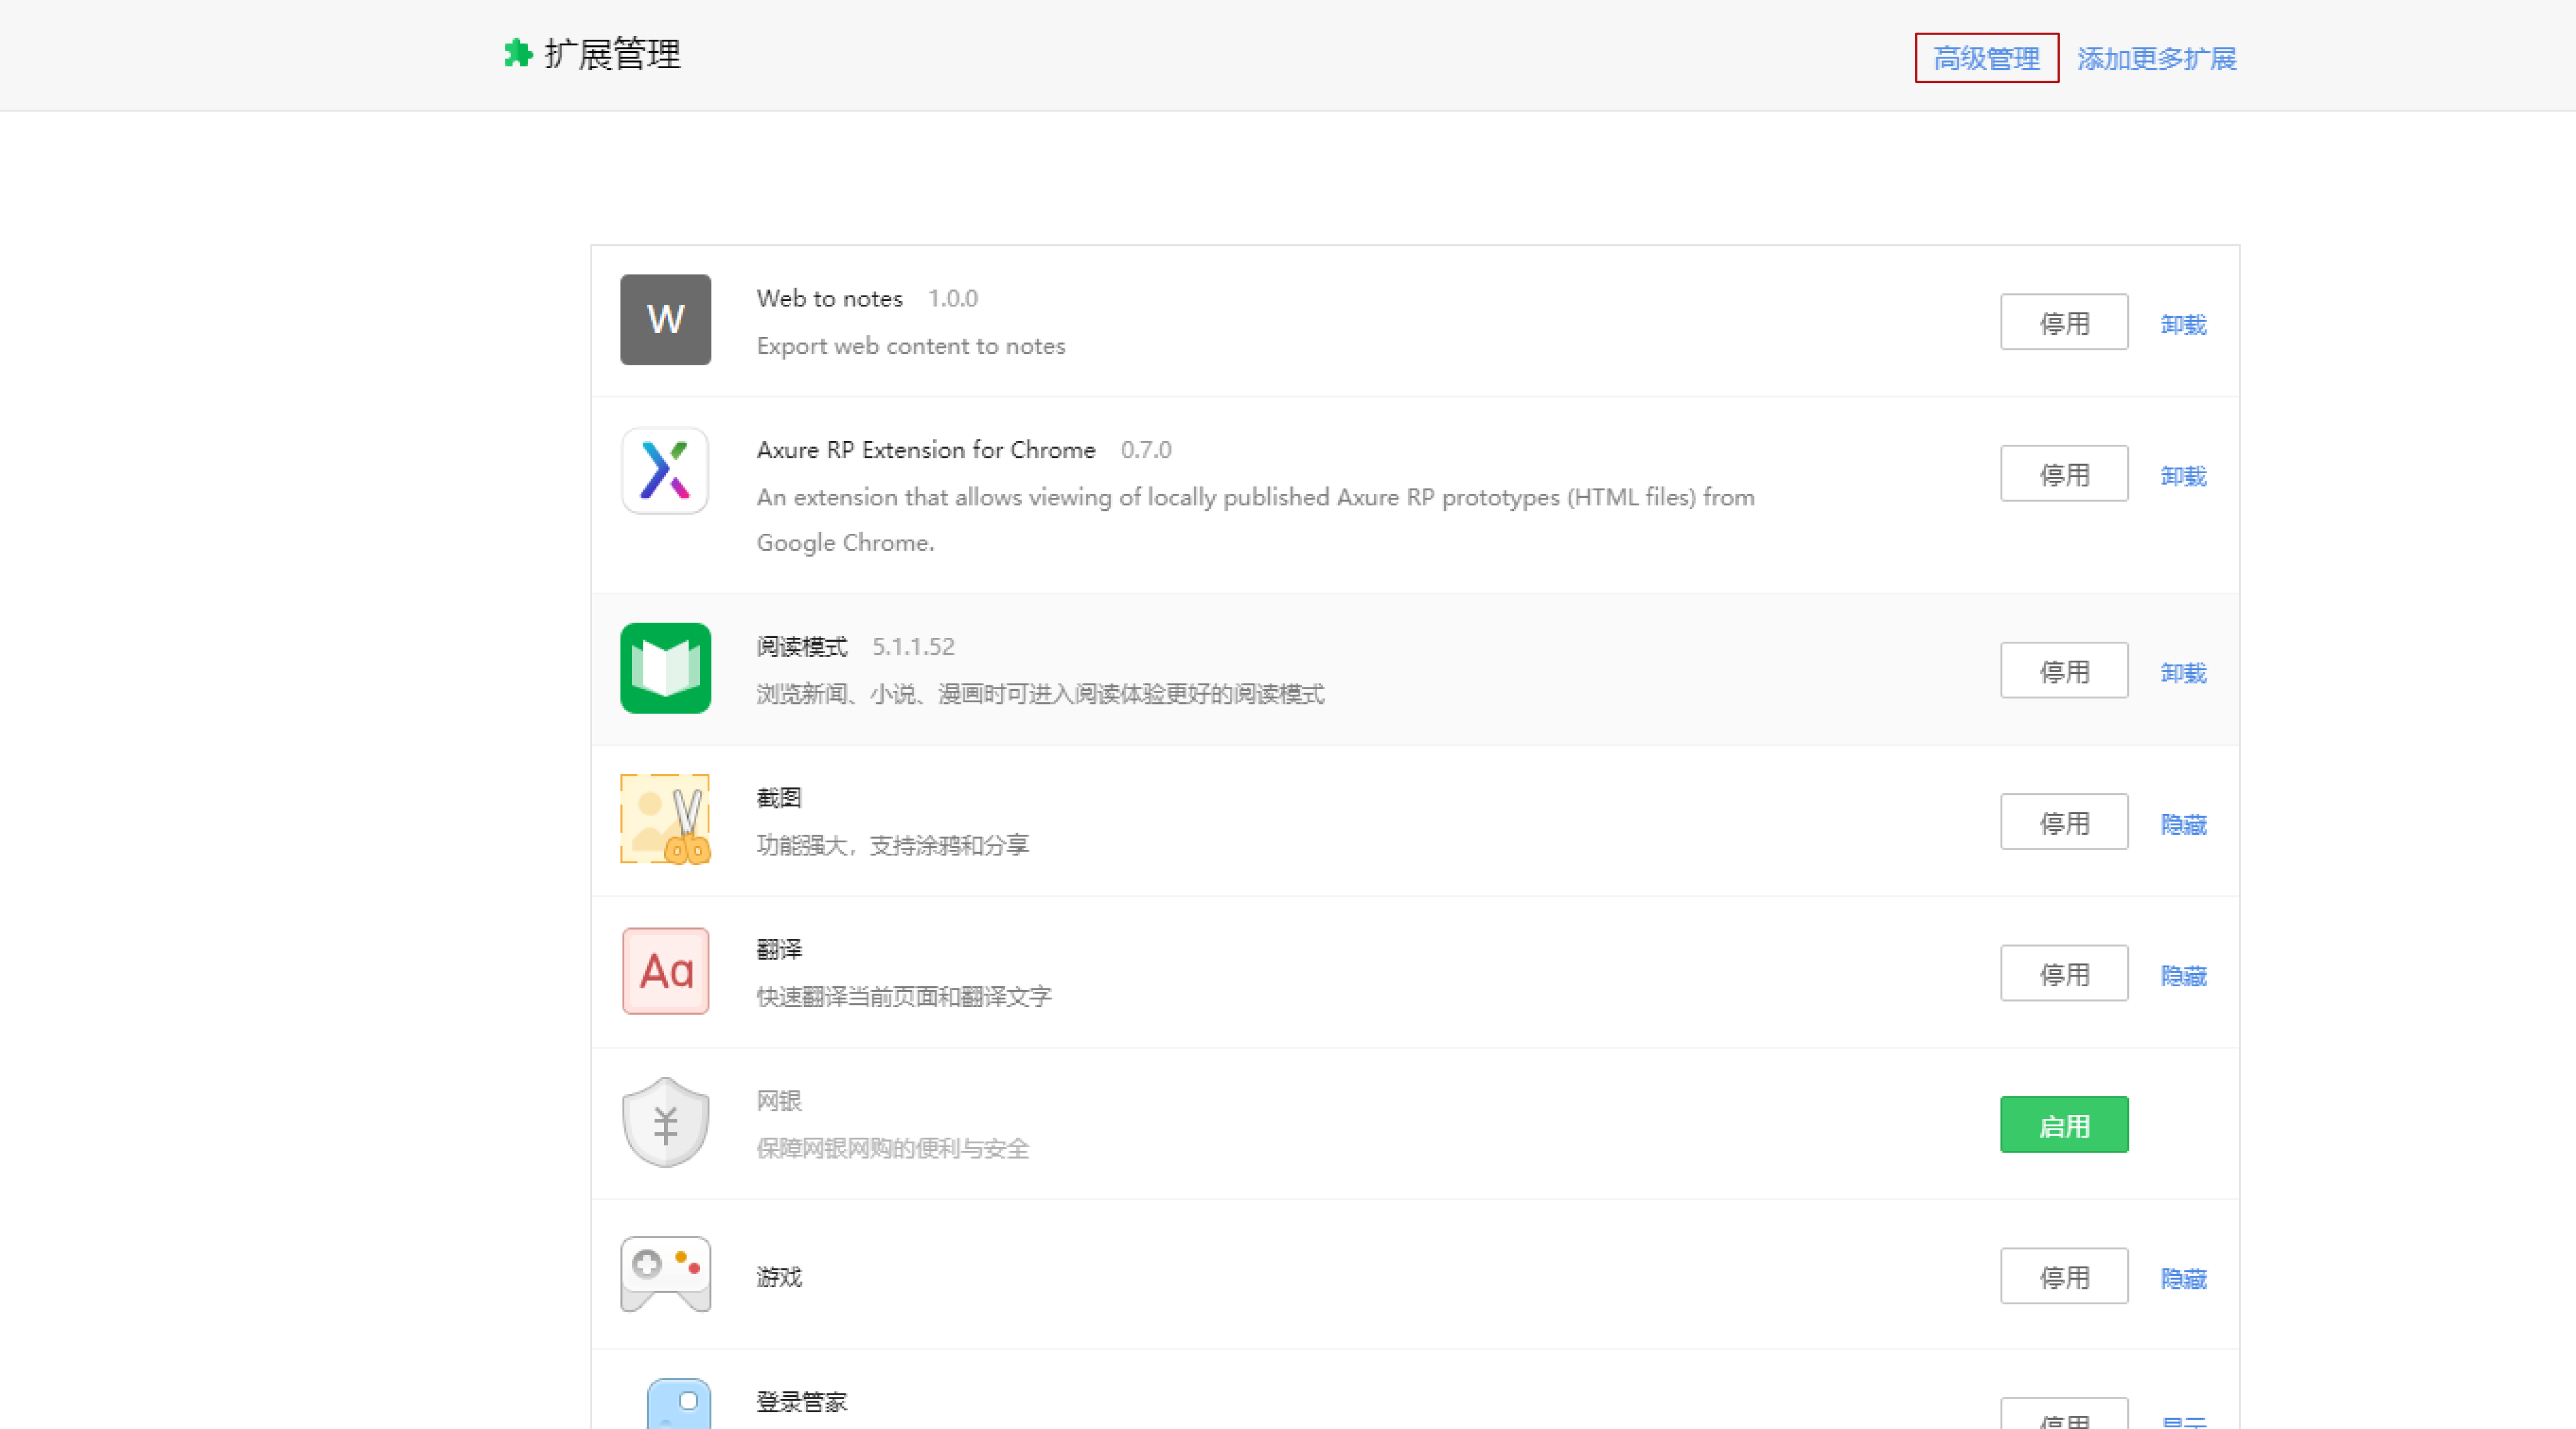Hide 游戏 extension via 隐藏
This screenshot has width=2576, height=1429.
2183,1279
